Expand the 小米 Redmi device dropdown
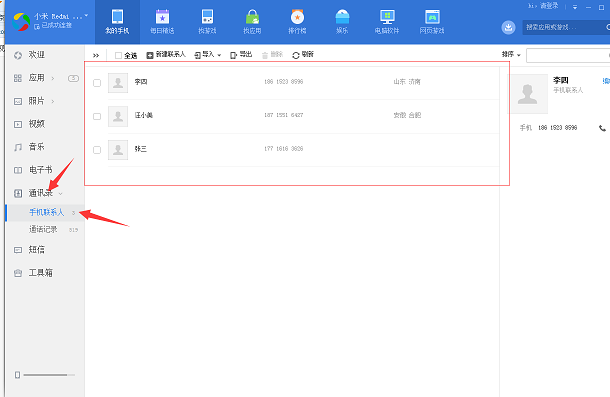The width and height of the screenshot is (610, 397). coord(86,16)
